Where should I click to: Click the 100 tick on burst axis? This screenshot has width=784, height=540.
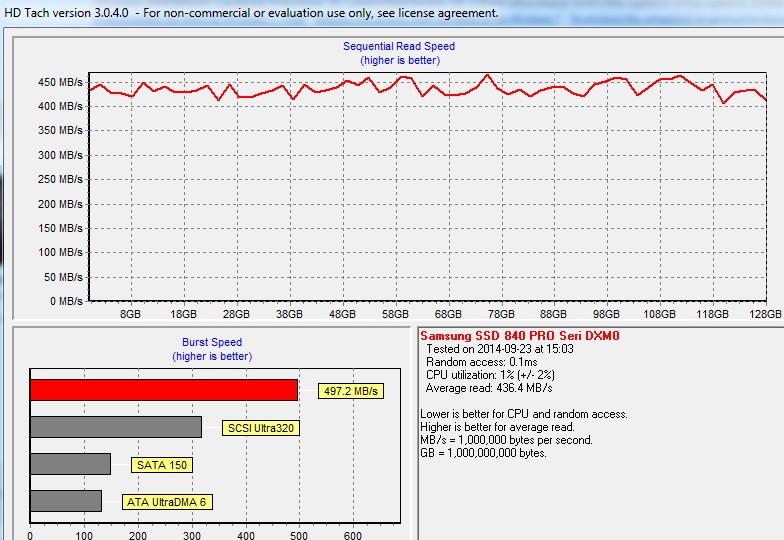tap(84, 535)
